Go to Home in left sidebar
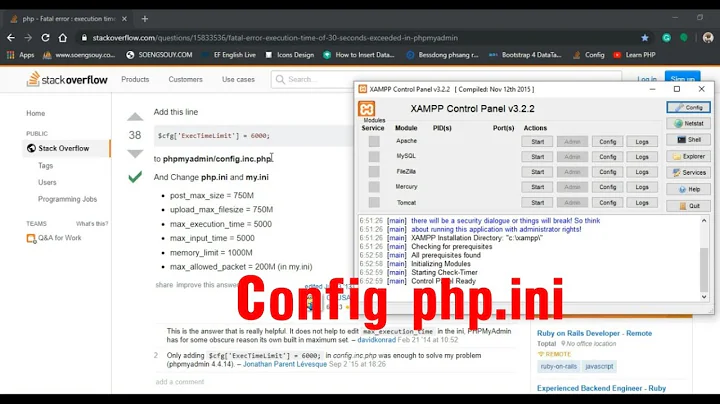Screen dimensions: 720x404 tap(35, 113)
